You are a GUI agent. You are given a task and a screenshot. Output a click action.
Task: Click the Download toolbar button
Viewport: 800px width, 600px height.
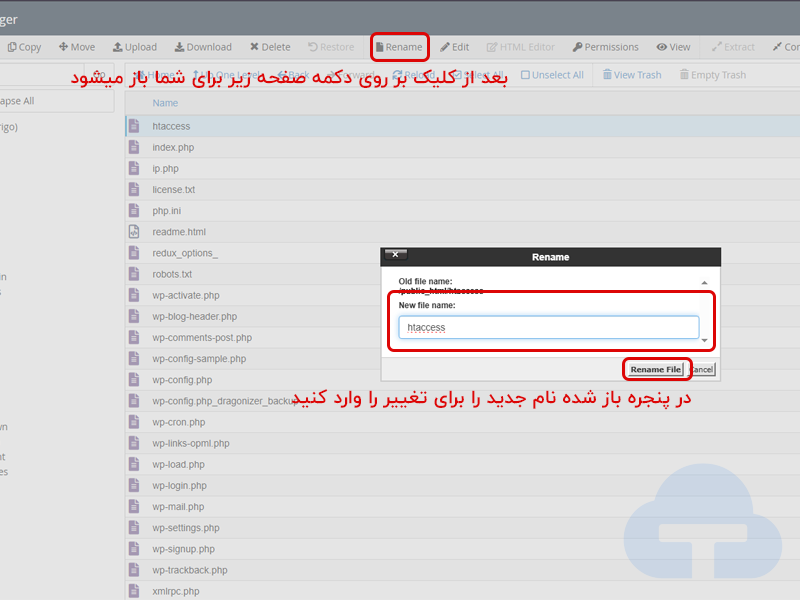[203, 47]
